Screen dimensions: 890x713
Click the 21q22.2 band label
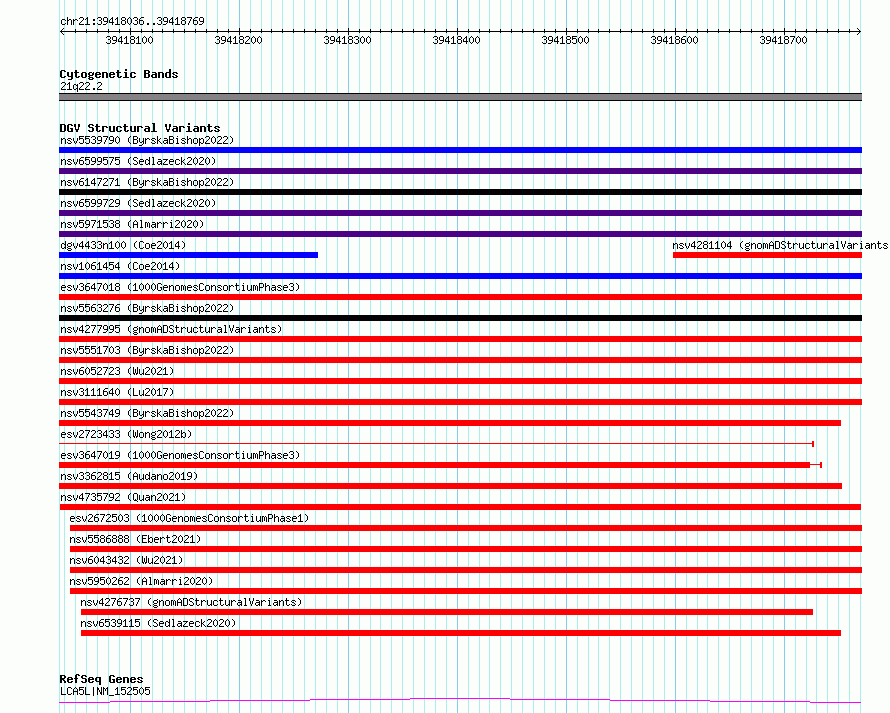pyautogui.click(x=81, y=86)
